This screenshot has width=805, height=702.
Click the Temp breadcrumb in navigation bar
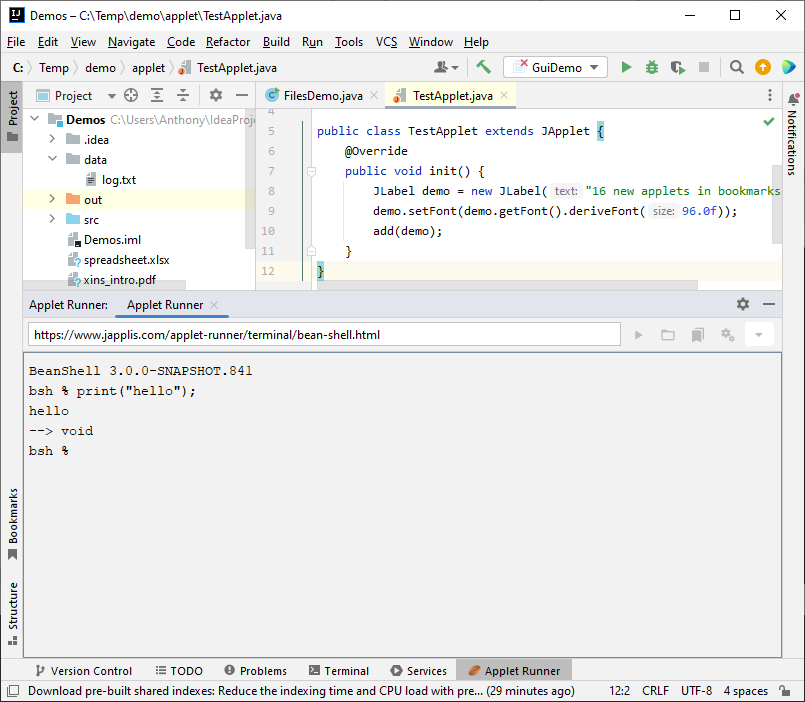click(x=54, y=68)
